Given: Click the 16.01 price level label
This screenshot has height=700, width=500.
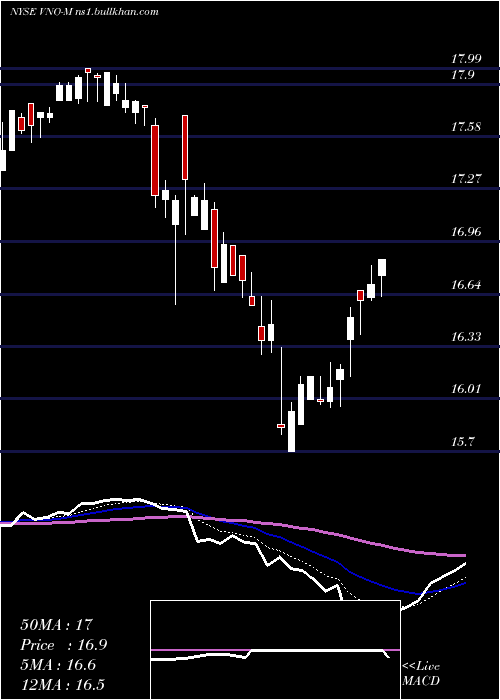Looking at the screenshot, I should [466, 388].
